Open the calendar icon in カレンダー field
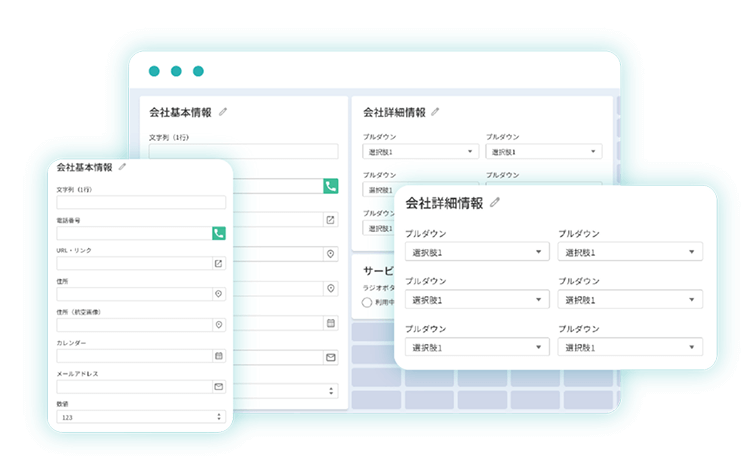 219,356
